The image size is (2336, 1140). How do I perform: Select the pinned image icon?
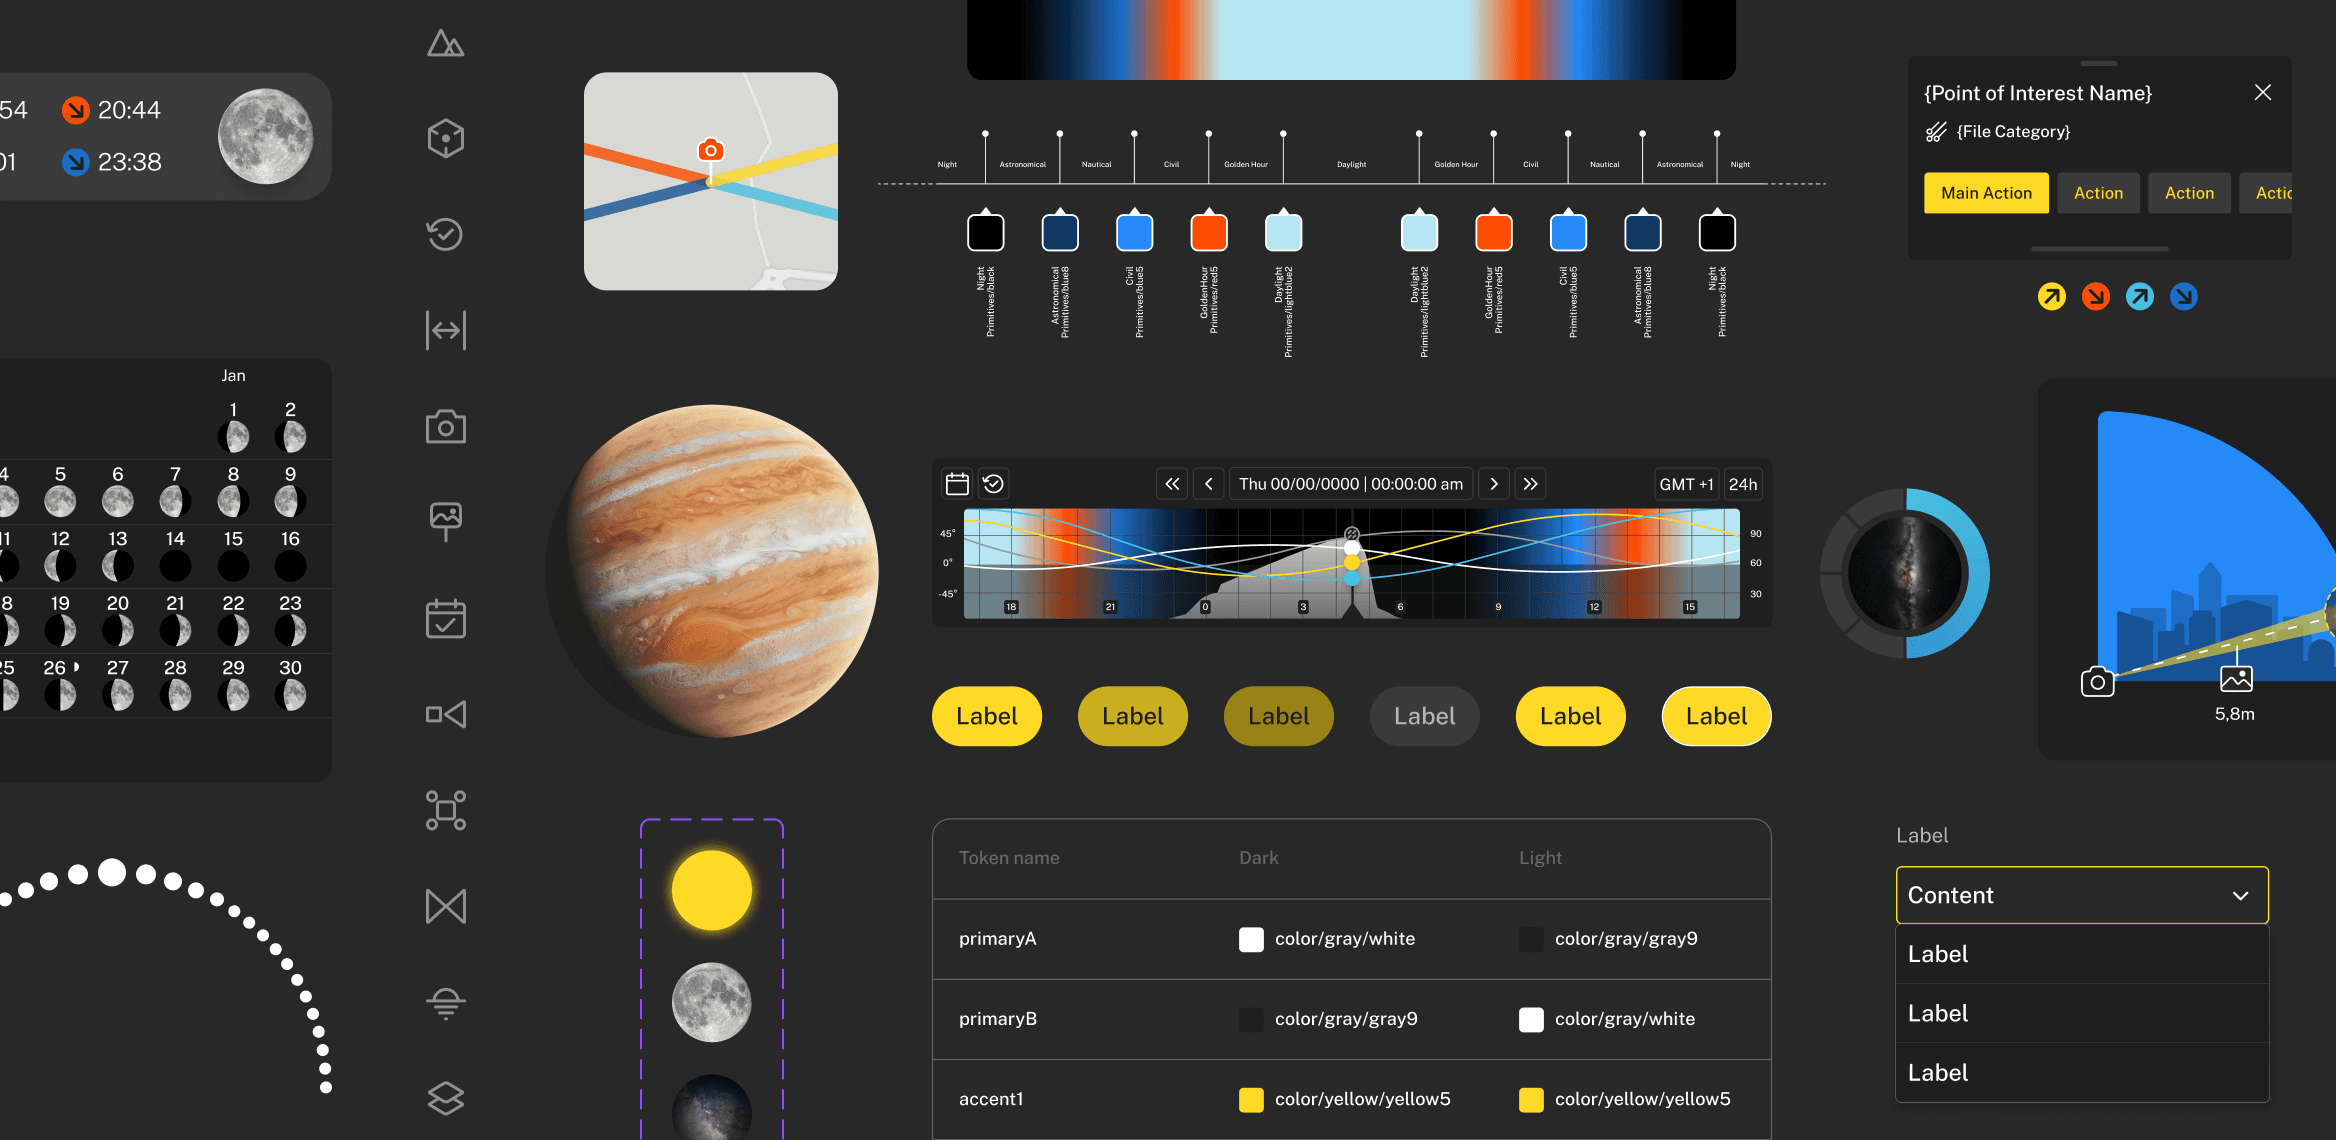coord(445,521)
